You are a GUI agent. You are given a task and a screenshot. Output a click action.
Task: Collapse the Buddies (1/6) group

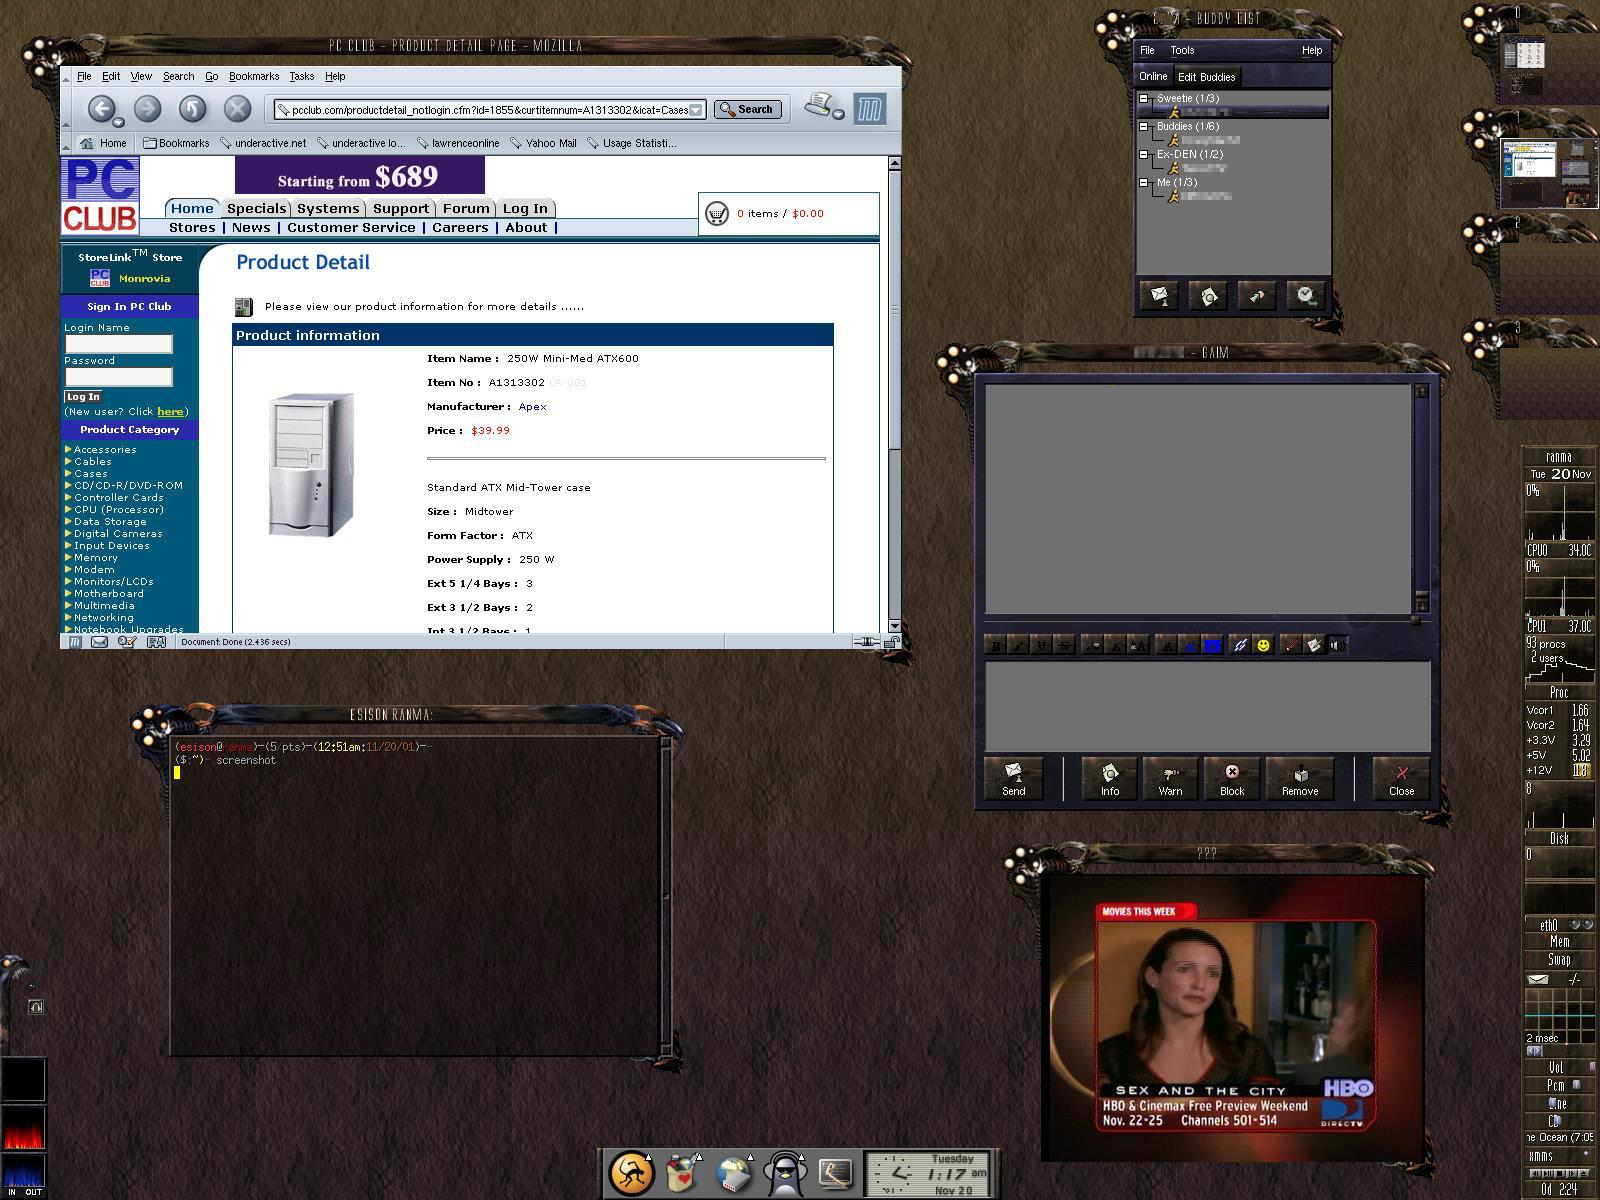click(x=1145, y=127)
